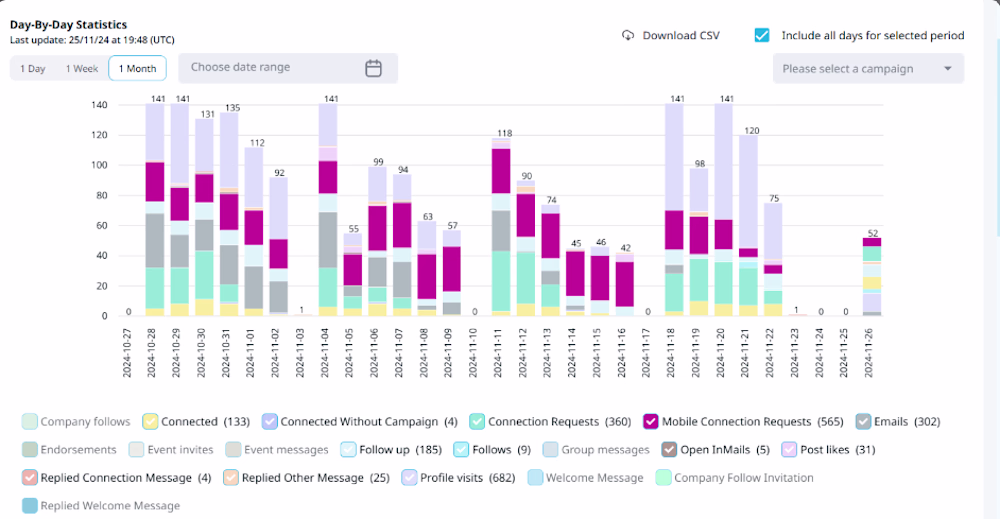Click the x-axis label 2024-10-27

pos(126,353)
